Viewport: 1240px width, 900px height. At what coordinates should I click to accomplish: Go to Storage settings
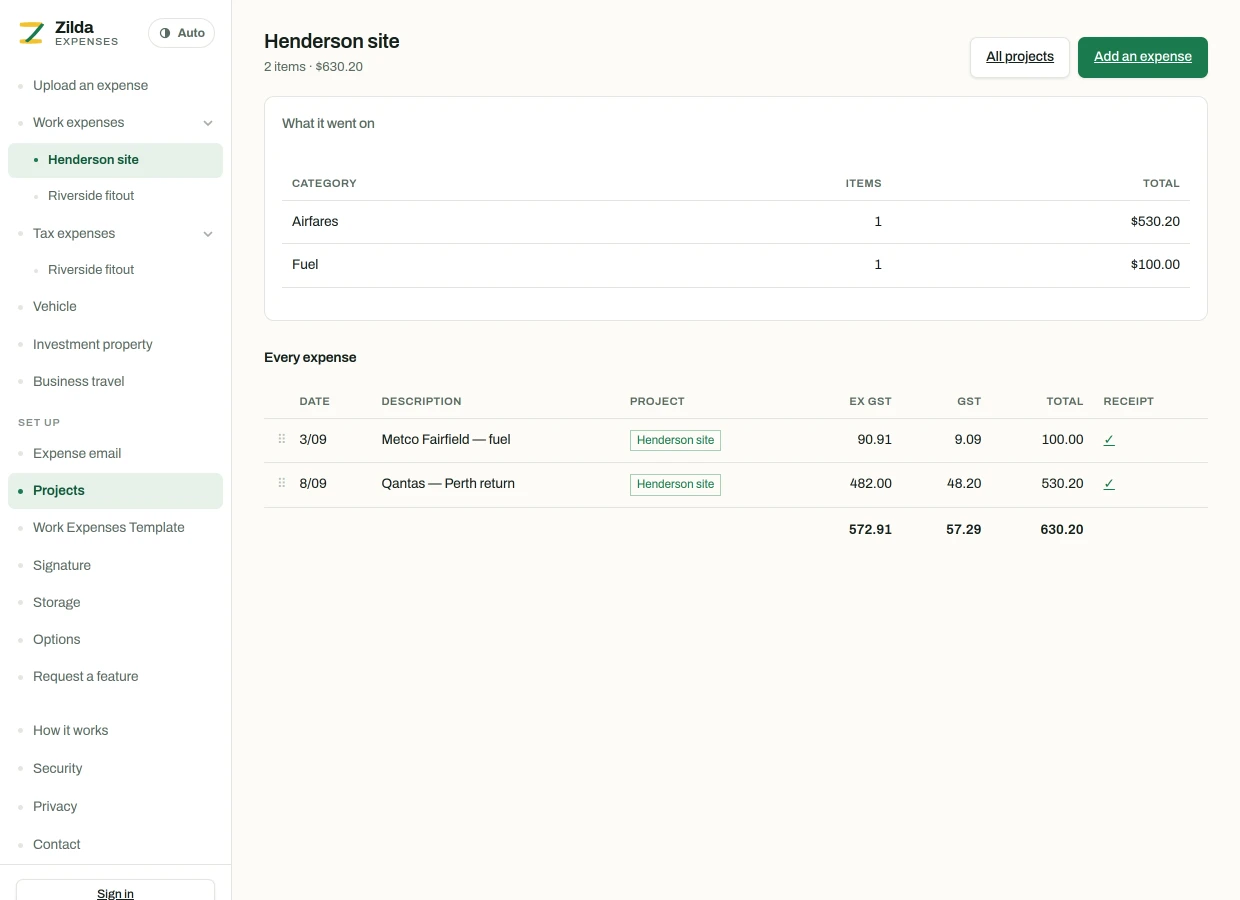57,602
